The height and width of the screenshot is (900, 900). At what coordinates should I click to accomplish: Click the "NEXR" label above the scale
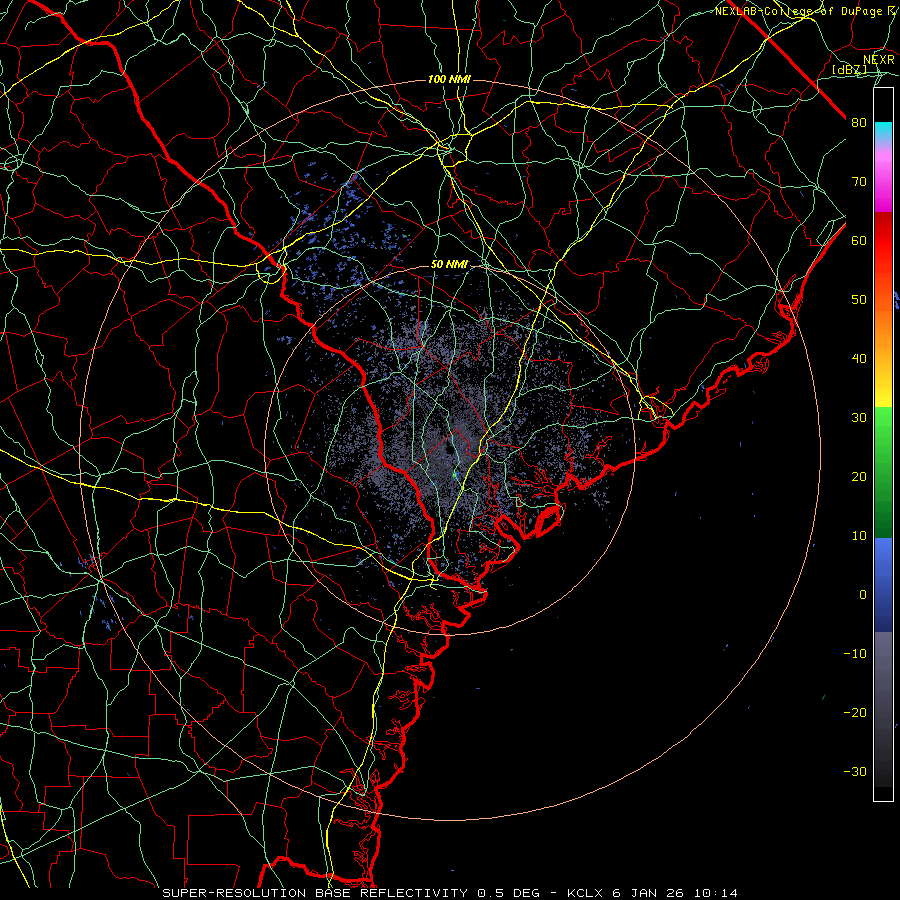tap(879, 60)
